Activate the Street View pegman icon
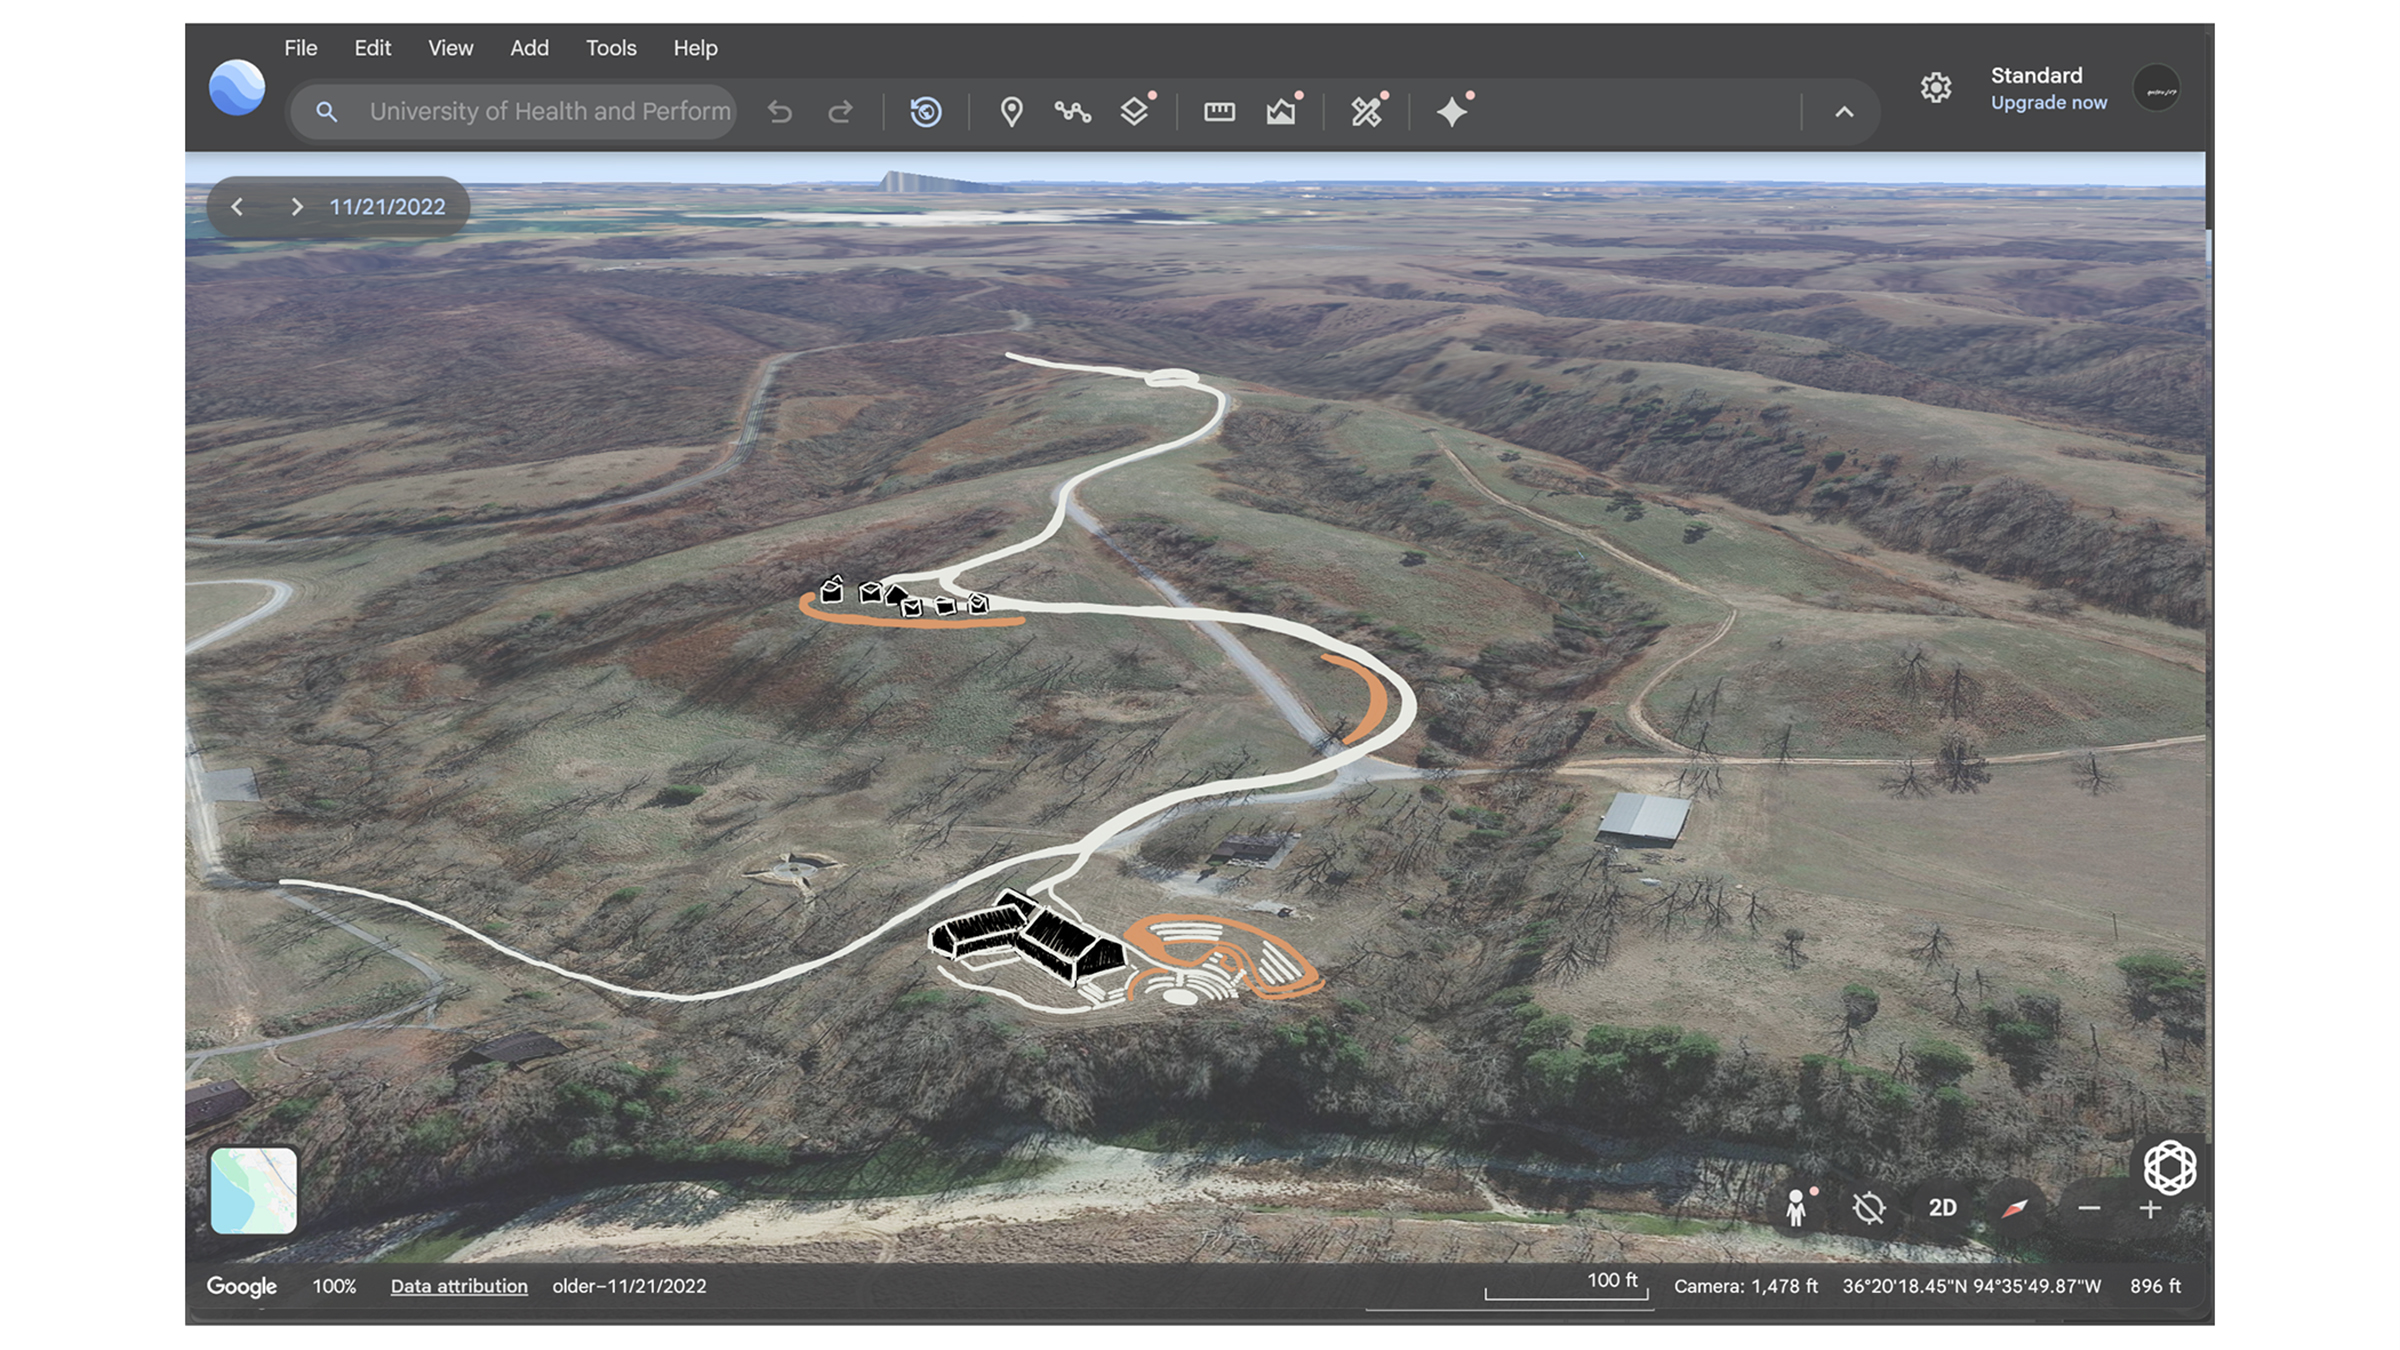The image size is (2400, 1350). click(1796, 1208)
